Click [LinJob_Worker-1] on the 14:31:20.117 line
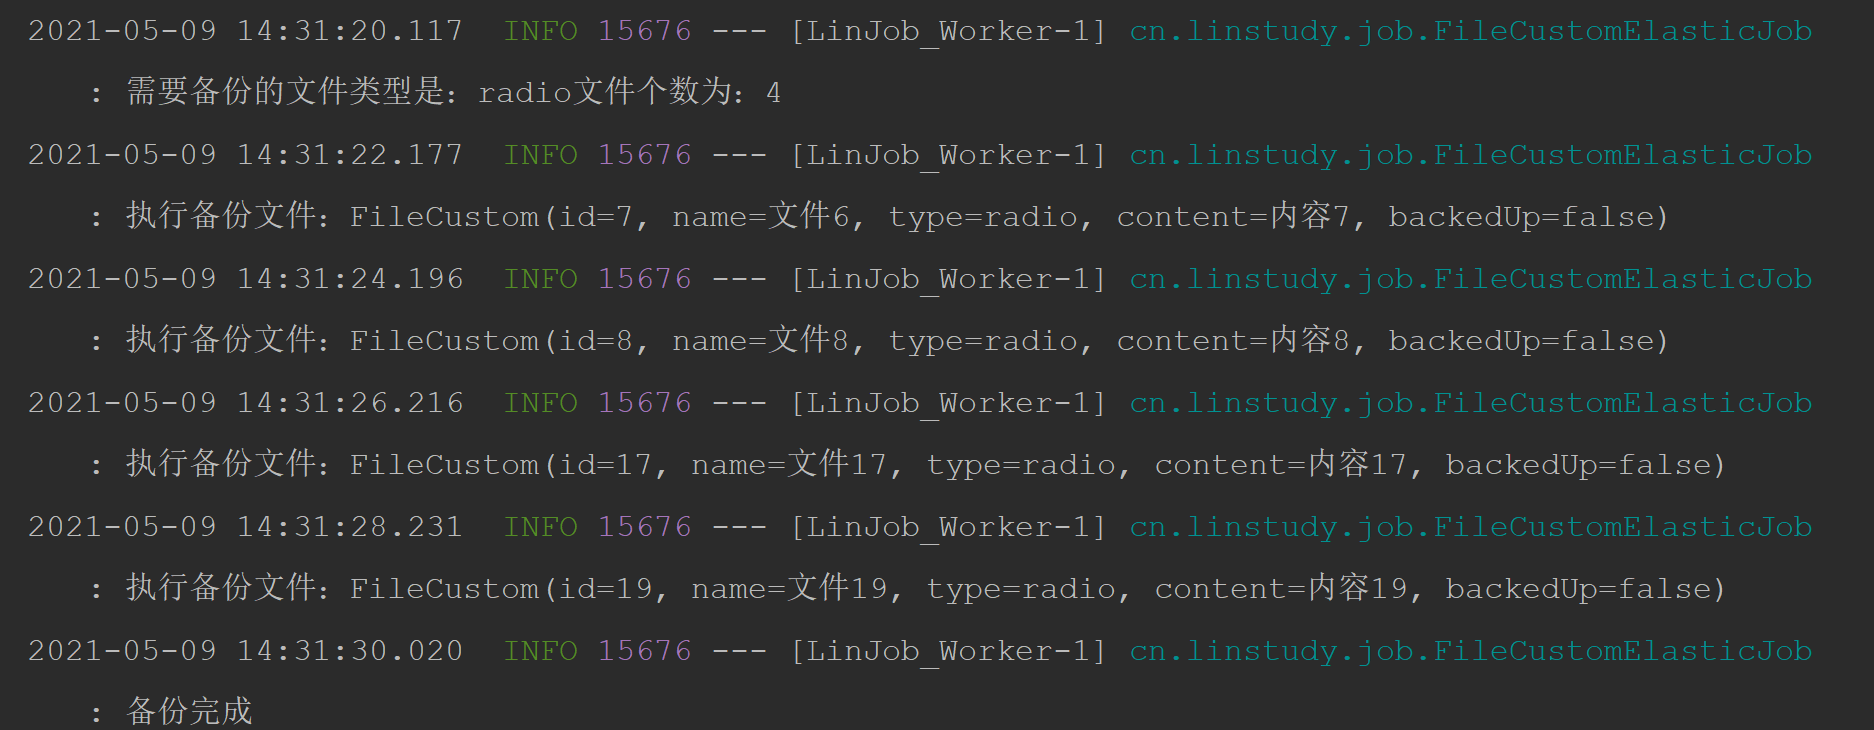The image size is (1874, 730). tap(948, 32)
